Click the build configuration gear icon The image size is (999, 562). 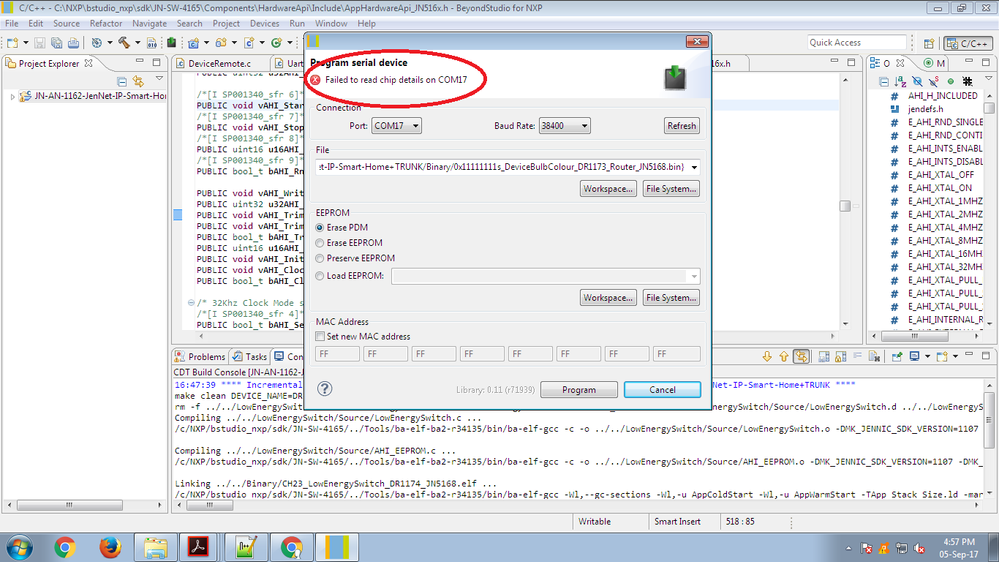pos(97,43)
